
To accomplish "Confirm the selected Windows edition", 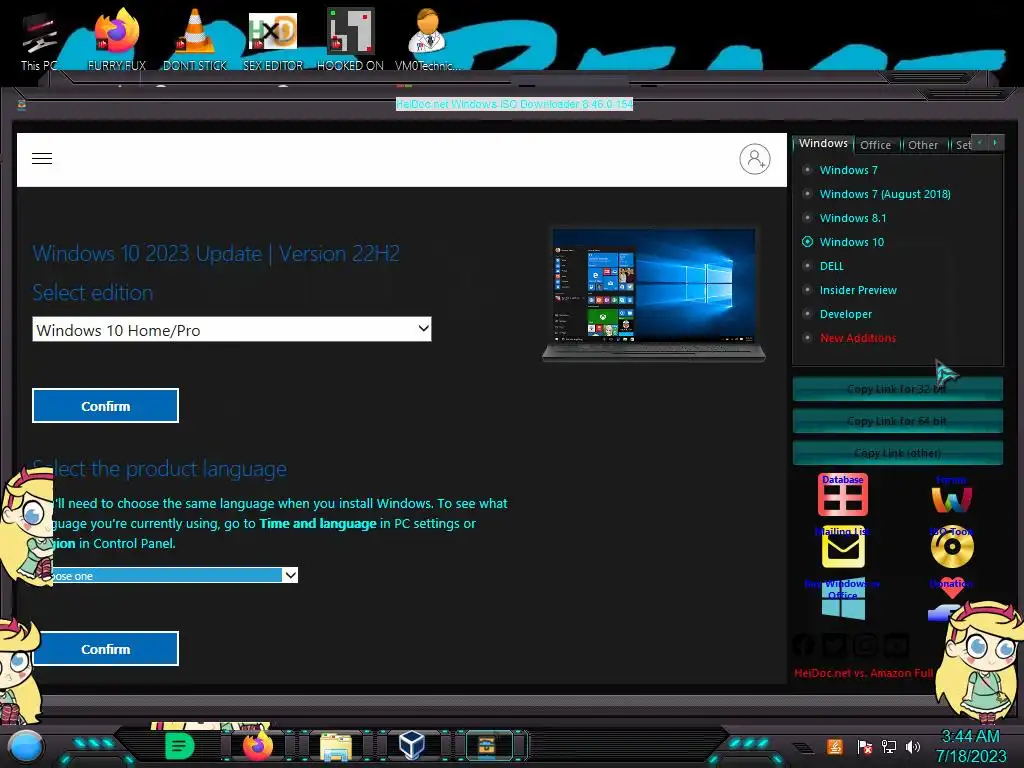I will click(x=105, y=406).
